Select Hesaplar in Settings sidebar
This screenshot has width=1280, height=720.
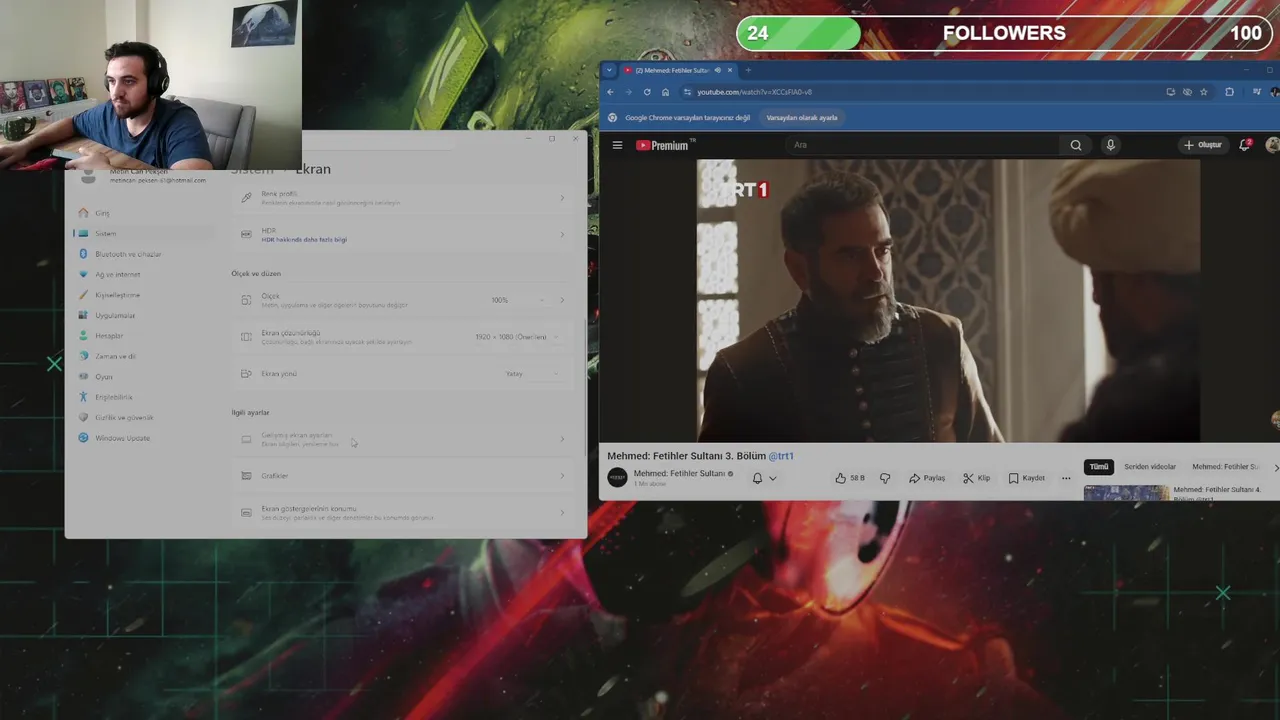[x=142, y=336]
